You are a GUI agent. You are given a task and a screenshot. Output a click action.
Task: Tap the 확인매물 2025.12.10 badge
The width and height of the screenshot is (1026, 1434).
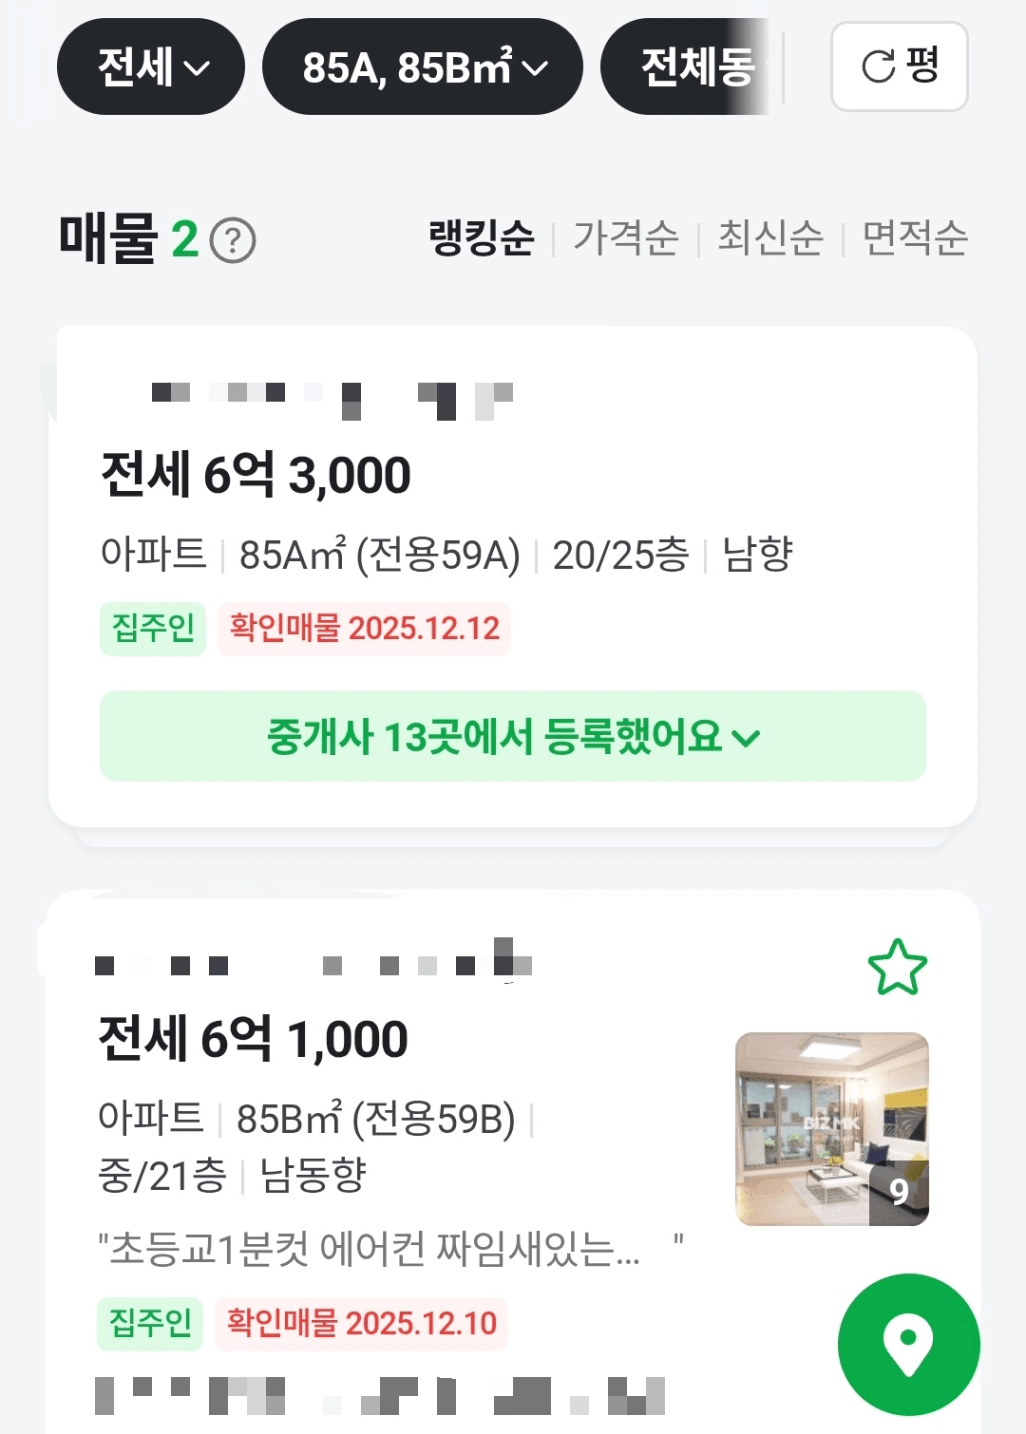[361, 1323]
